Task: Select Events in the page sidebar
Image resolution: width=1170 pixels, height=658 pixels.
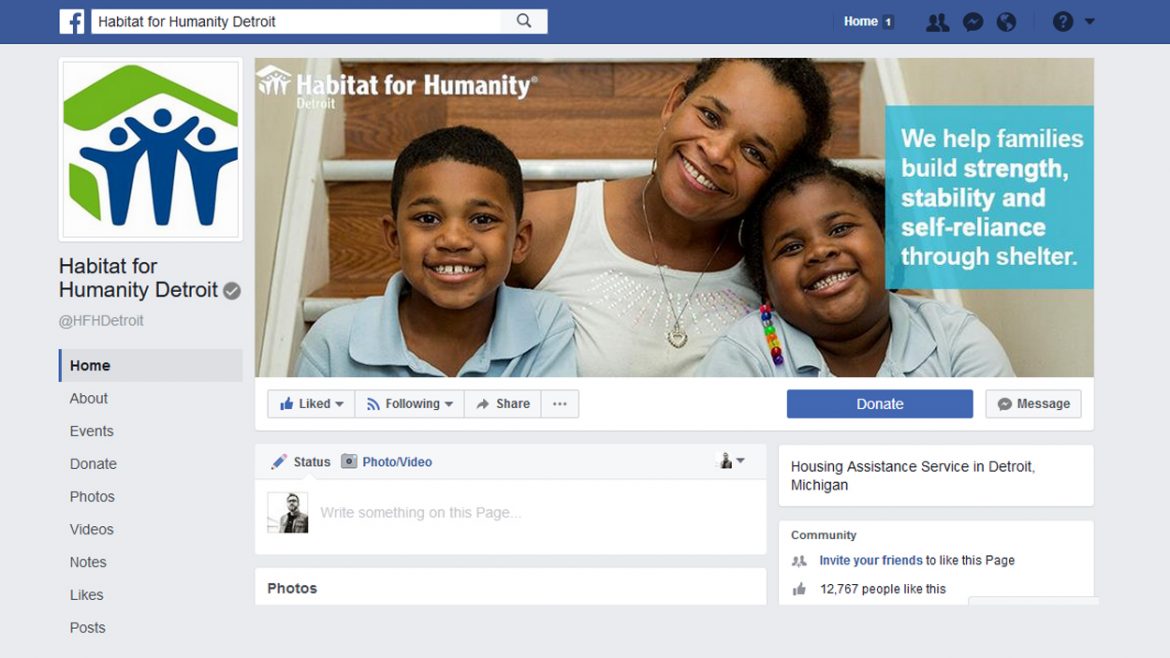Action: 92,431
